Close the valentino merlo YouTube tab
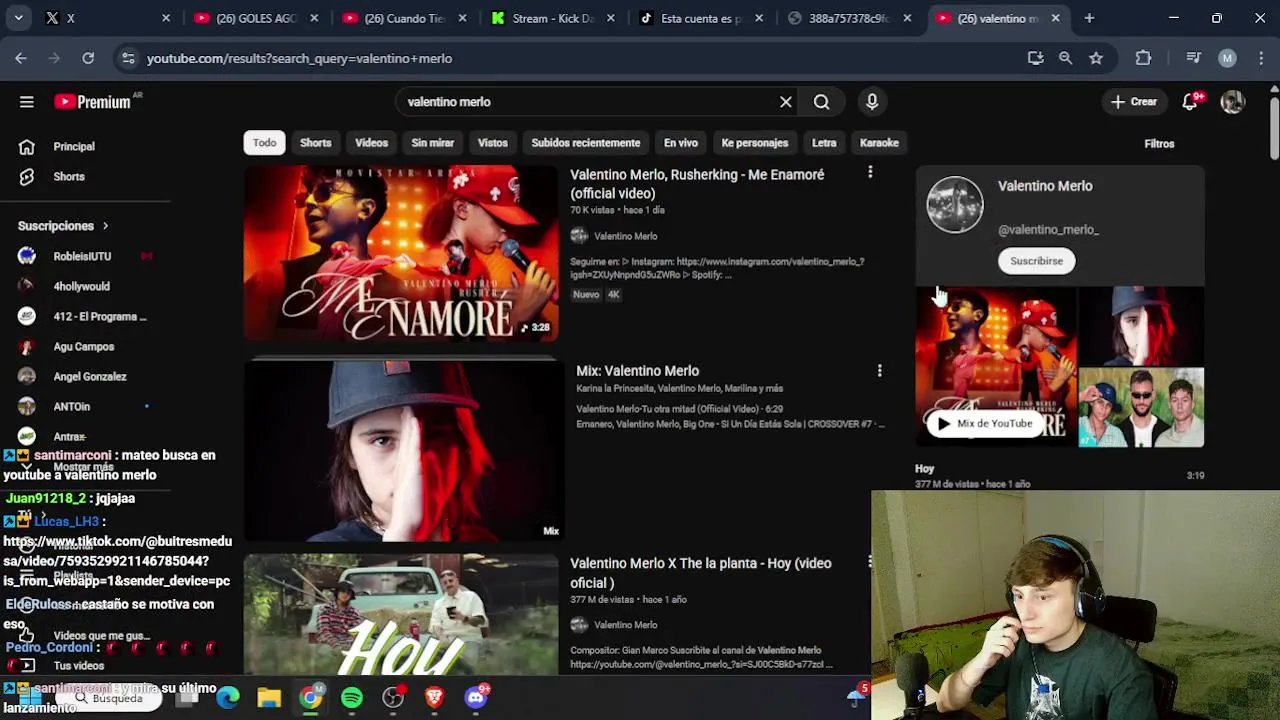 click(1055, 18)
